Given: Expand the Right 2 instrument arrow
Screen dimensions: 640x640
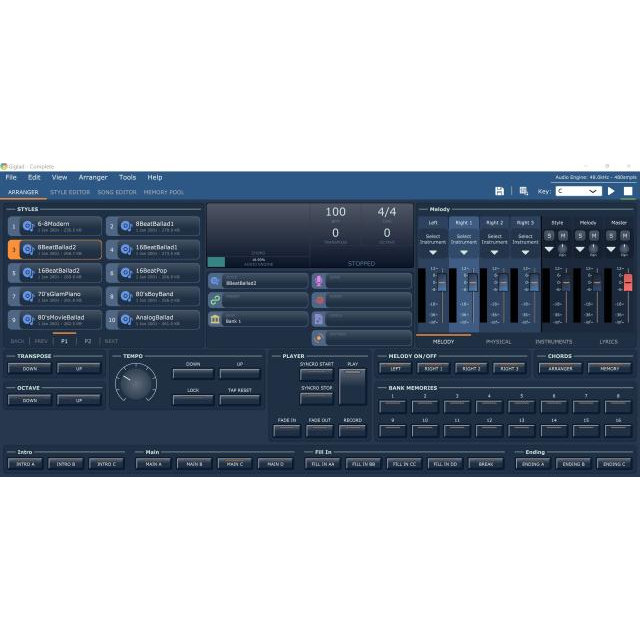Looking at the screenshot, I should coord(495,253).
